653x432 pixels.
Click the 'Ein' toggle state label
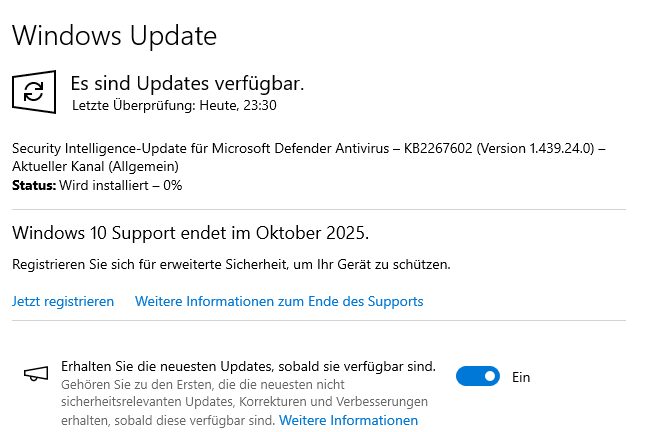tap(521, 377)
